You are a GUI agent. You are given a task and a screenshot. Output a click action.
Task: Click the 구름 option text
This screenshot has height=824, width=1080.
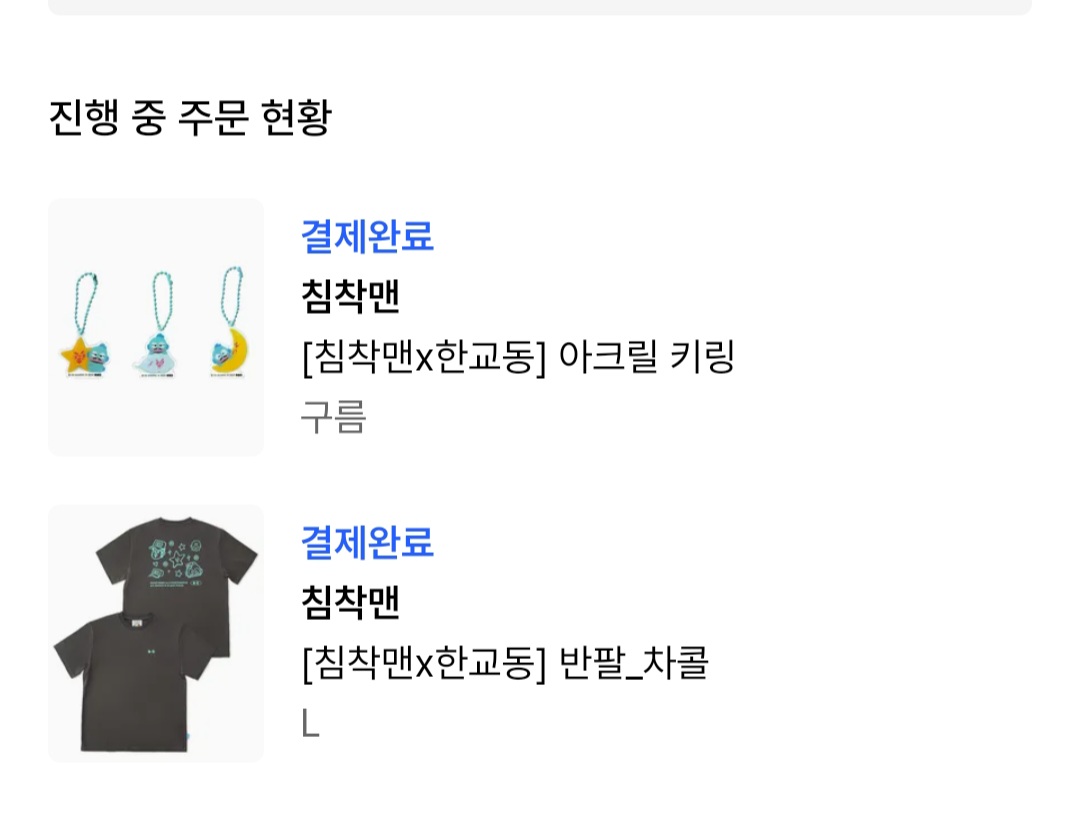point(333,417)
